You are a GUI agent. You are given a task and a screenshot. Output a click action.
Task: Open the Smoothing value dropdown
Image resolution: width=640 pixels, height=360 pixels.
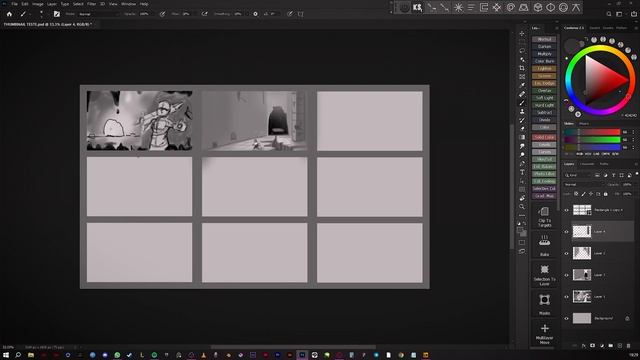point(238,14)
